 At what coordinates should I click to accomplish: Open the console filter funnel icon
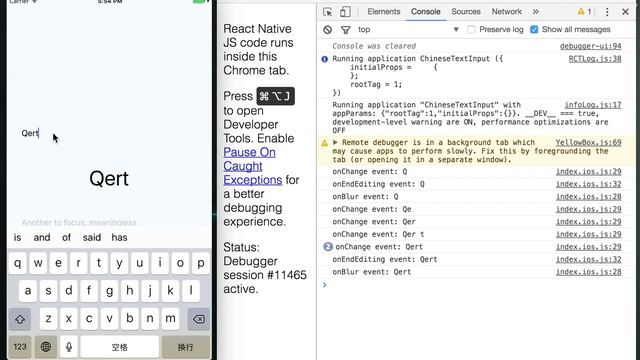[x=345, y=29]
